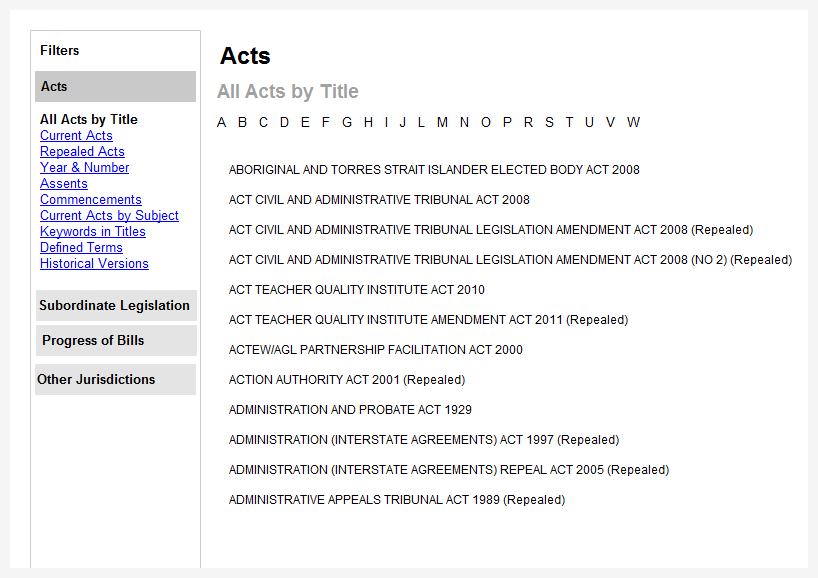View the Historical Versions list
This screenshot has height=578, width=818.
pyautogui.click(x=94, y=264)
